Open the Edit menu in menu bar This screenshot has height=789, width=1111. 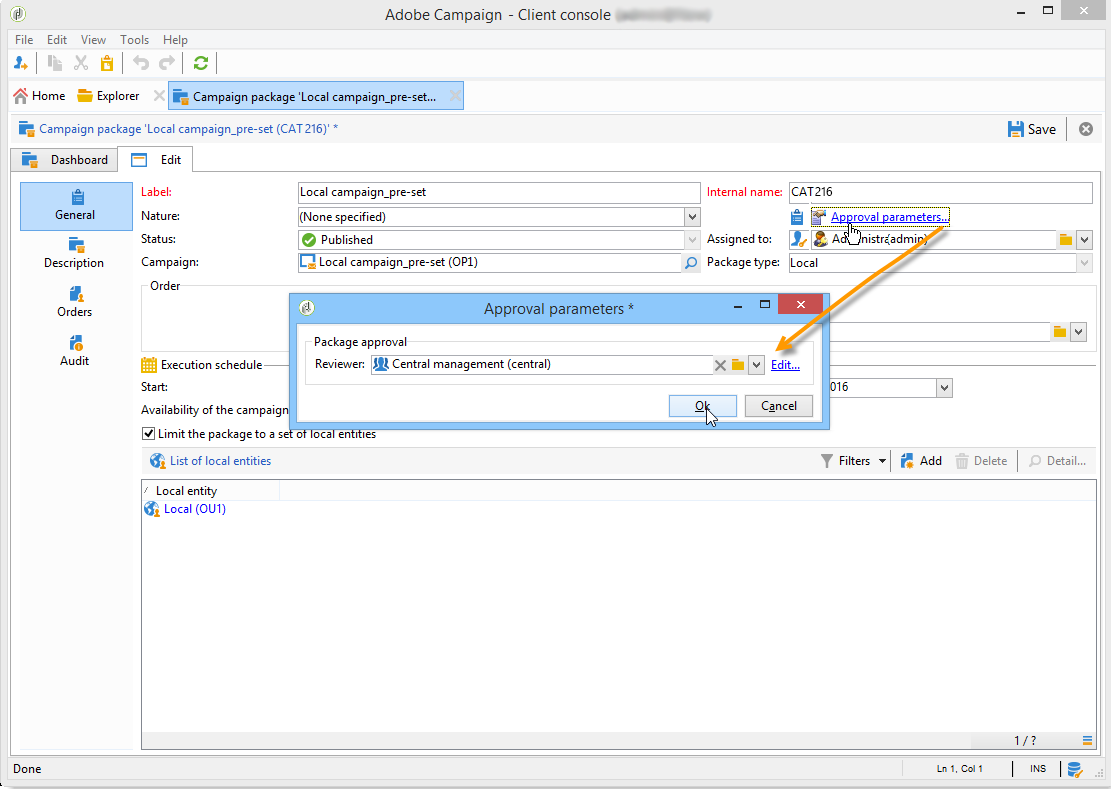coord(57,40)
